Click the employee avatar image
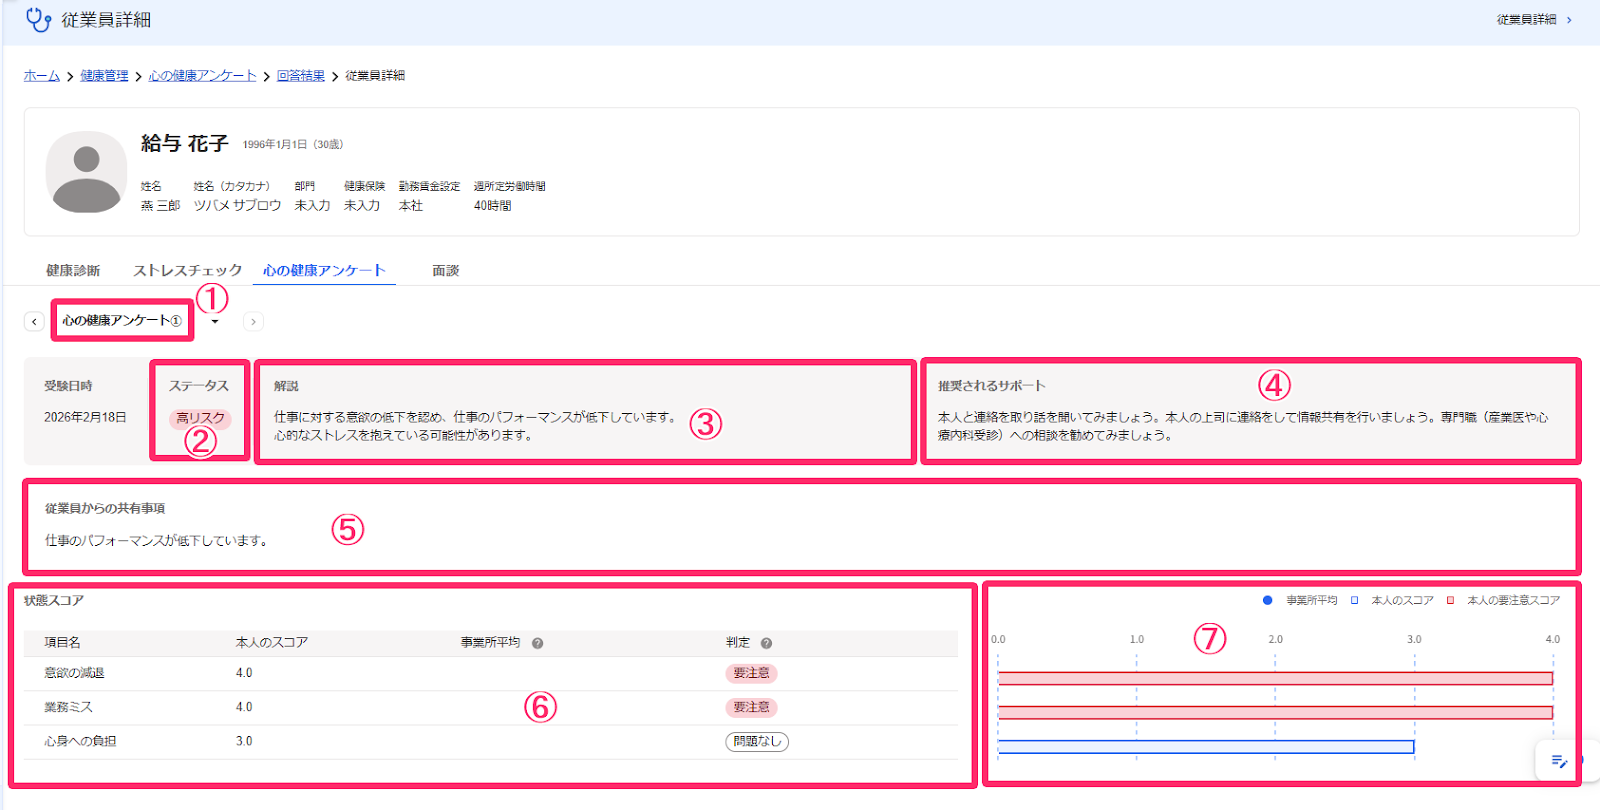Viewport: 1600px width, 810px height. tap(86, 172)
